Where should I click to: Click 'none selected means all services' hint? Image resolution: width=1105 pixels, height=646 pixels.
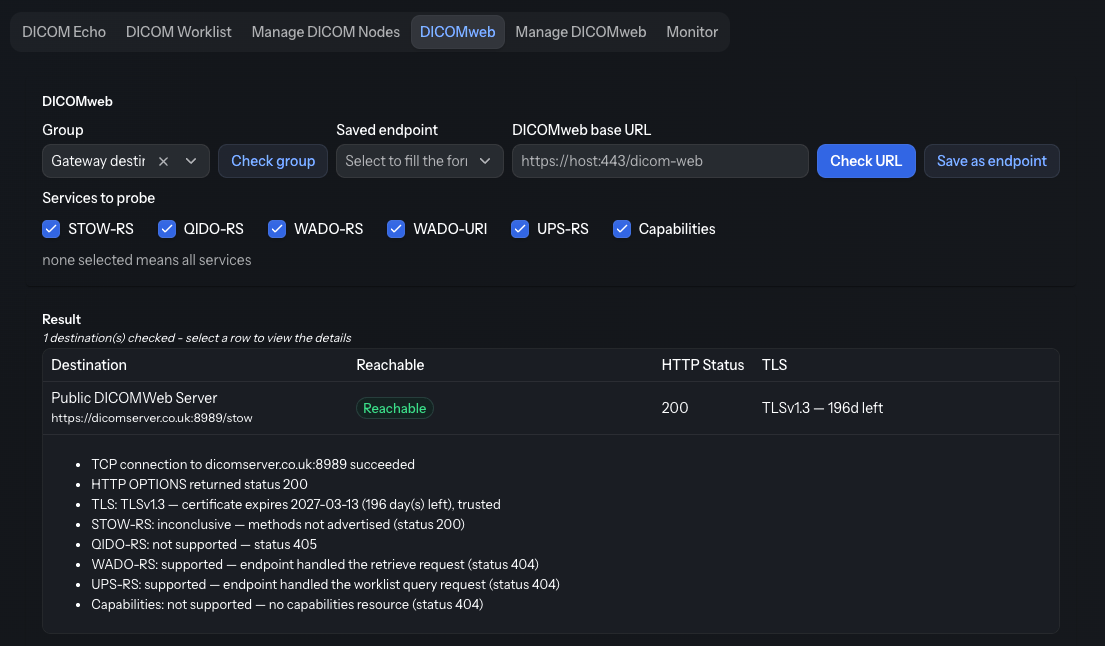(x=147, y=260)
